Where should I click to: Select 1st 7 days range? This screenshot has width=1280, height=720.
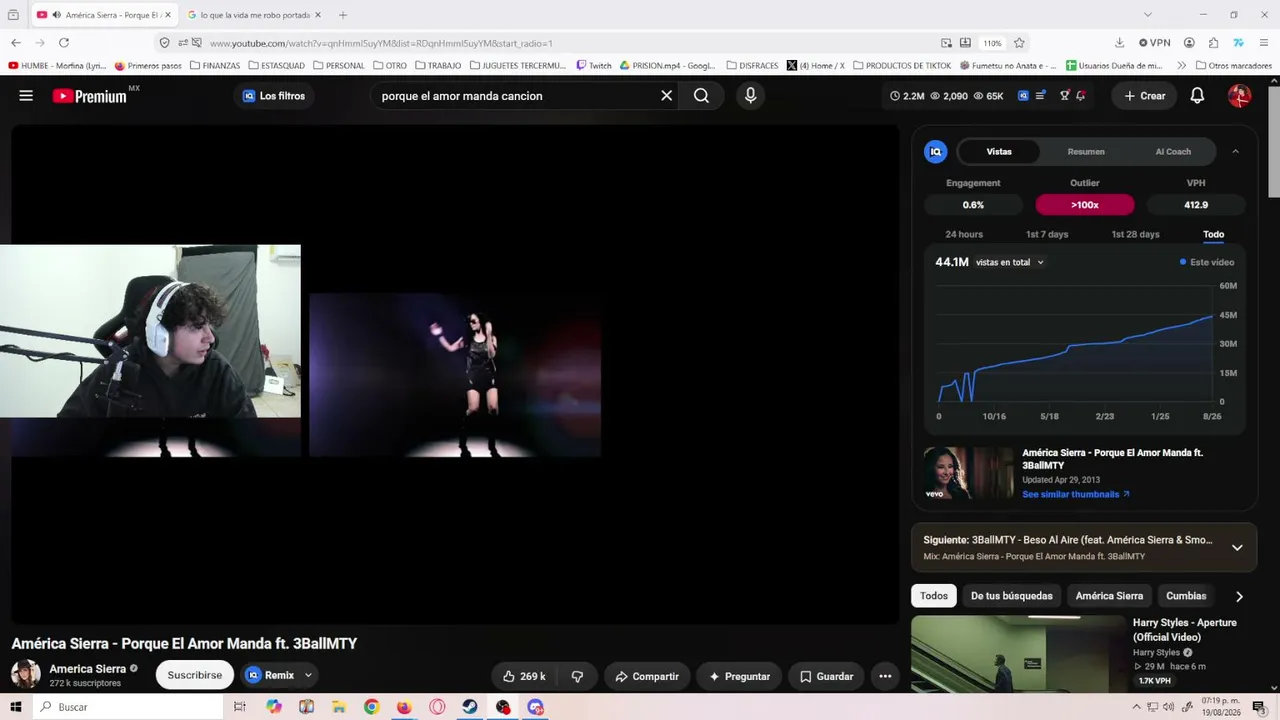1047,234
